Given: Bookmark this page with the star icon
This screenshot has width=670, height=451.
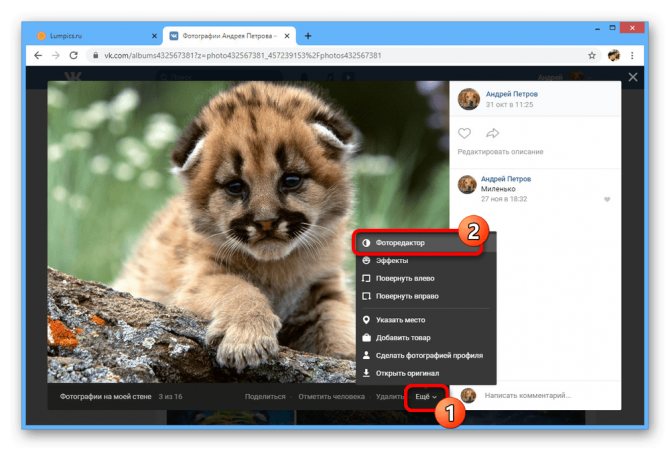Looking at the screenshot, I should click(592, 56).
